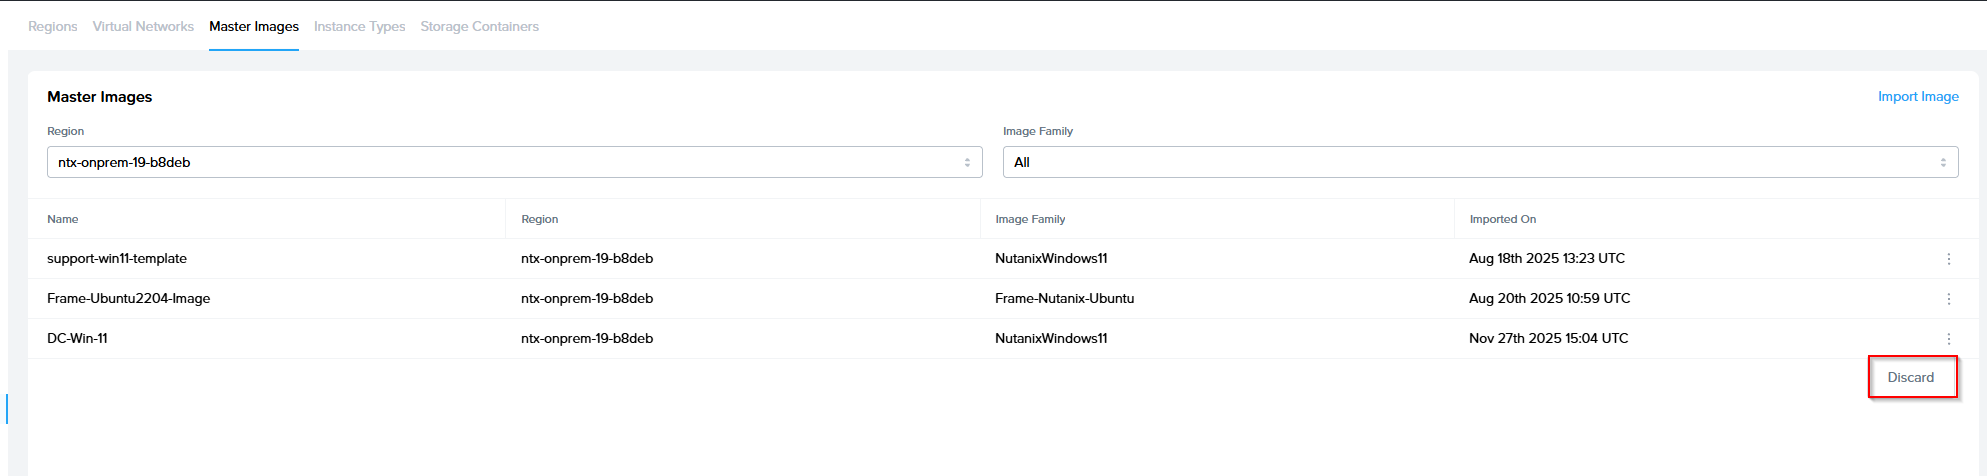Image resolution: width=1987 pixels, height=476 pixels.
Task: Select the Master Images tab
Action: (x=254, y=26)
